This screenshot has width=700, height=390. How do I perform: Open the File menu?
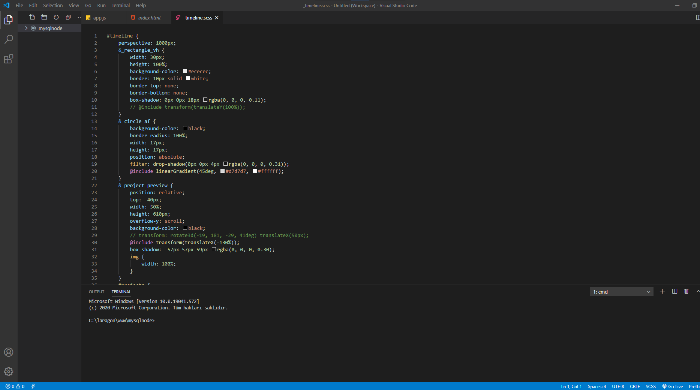point(19,5)
